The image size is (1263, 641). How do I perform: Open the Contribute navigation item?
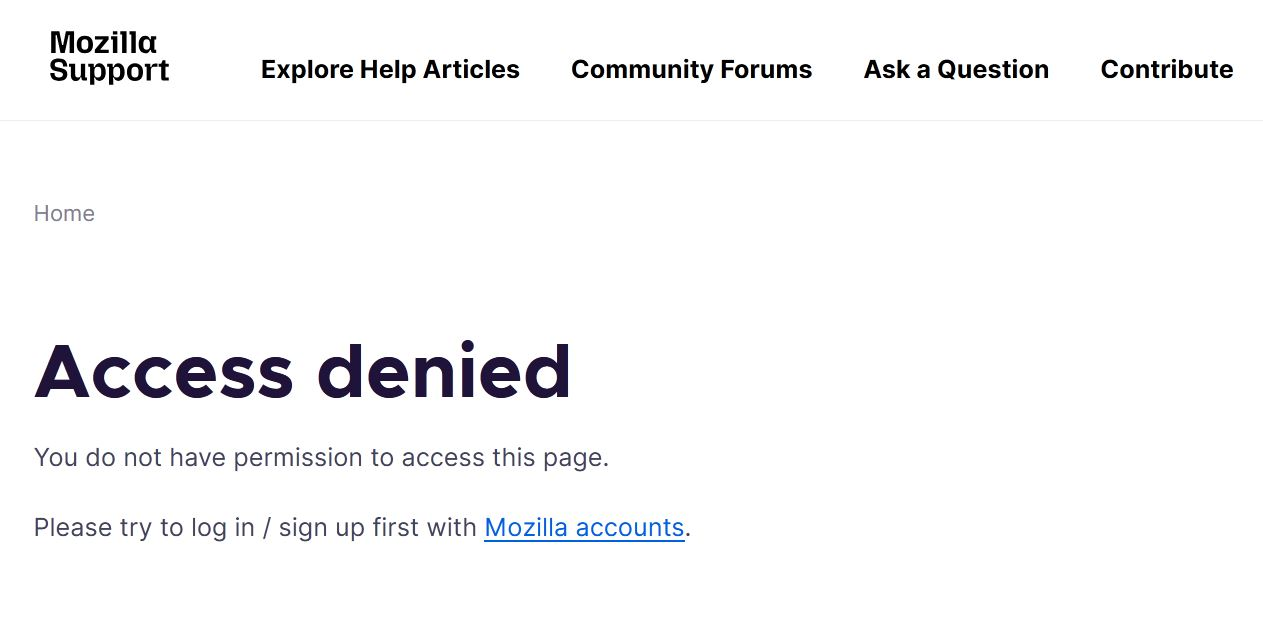click(1166, 69)
